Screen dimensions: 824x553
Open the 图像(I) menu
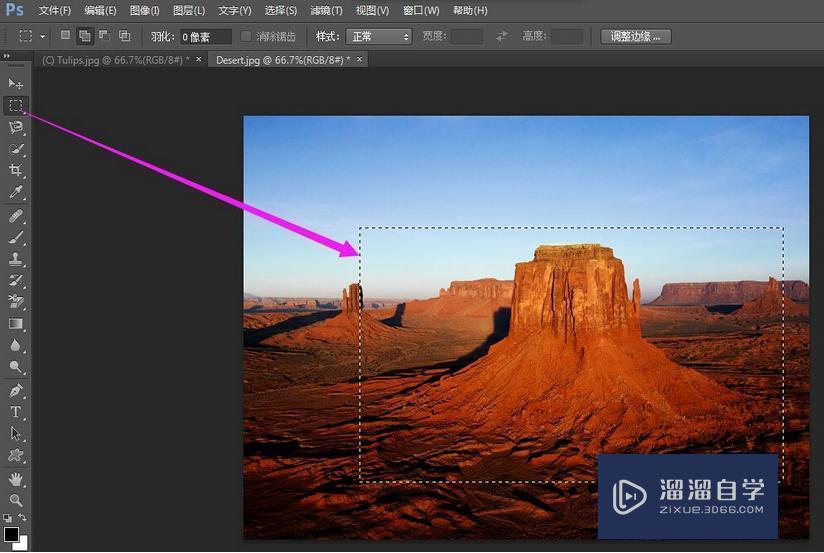click(x=145, y=10)
